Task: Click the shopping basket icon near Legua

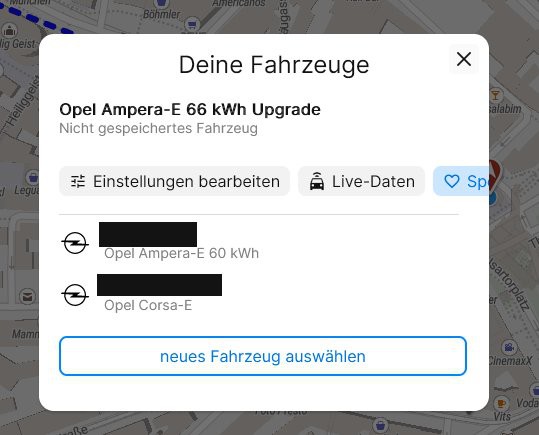Action: [33, 177]
